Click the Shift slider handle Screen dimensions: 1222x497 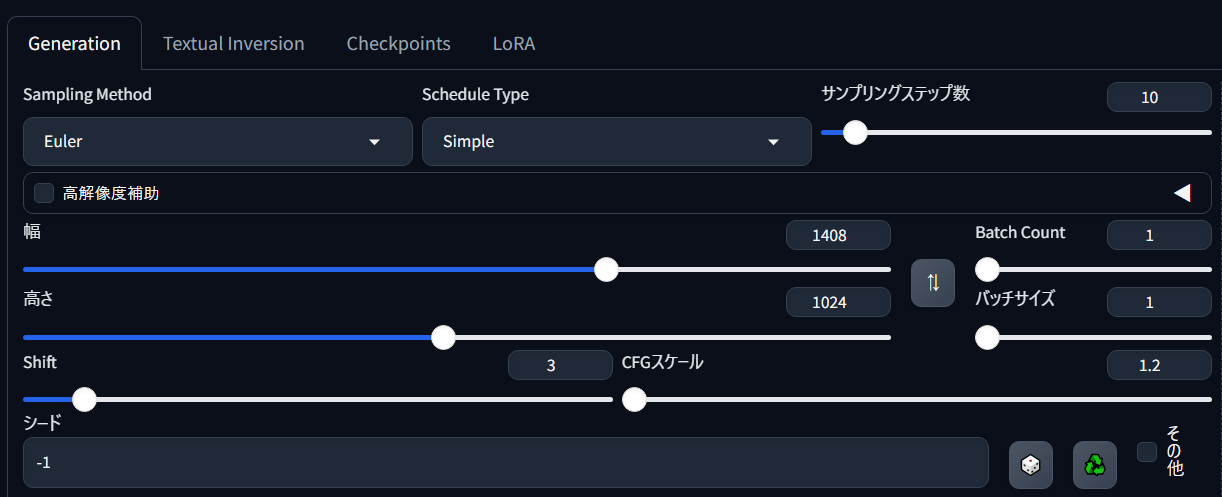point(85,400)
